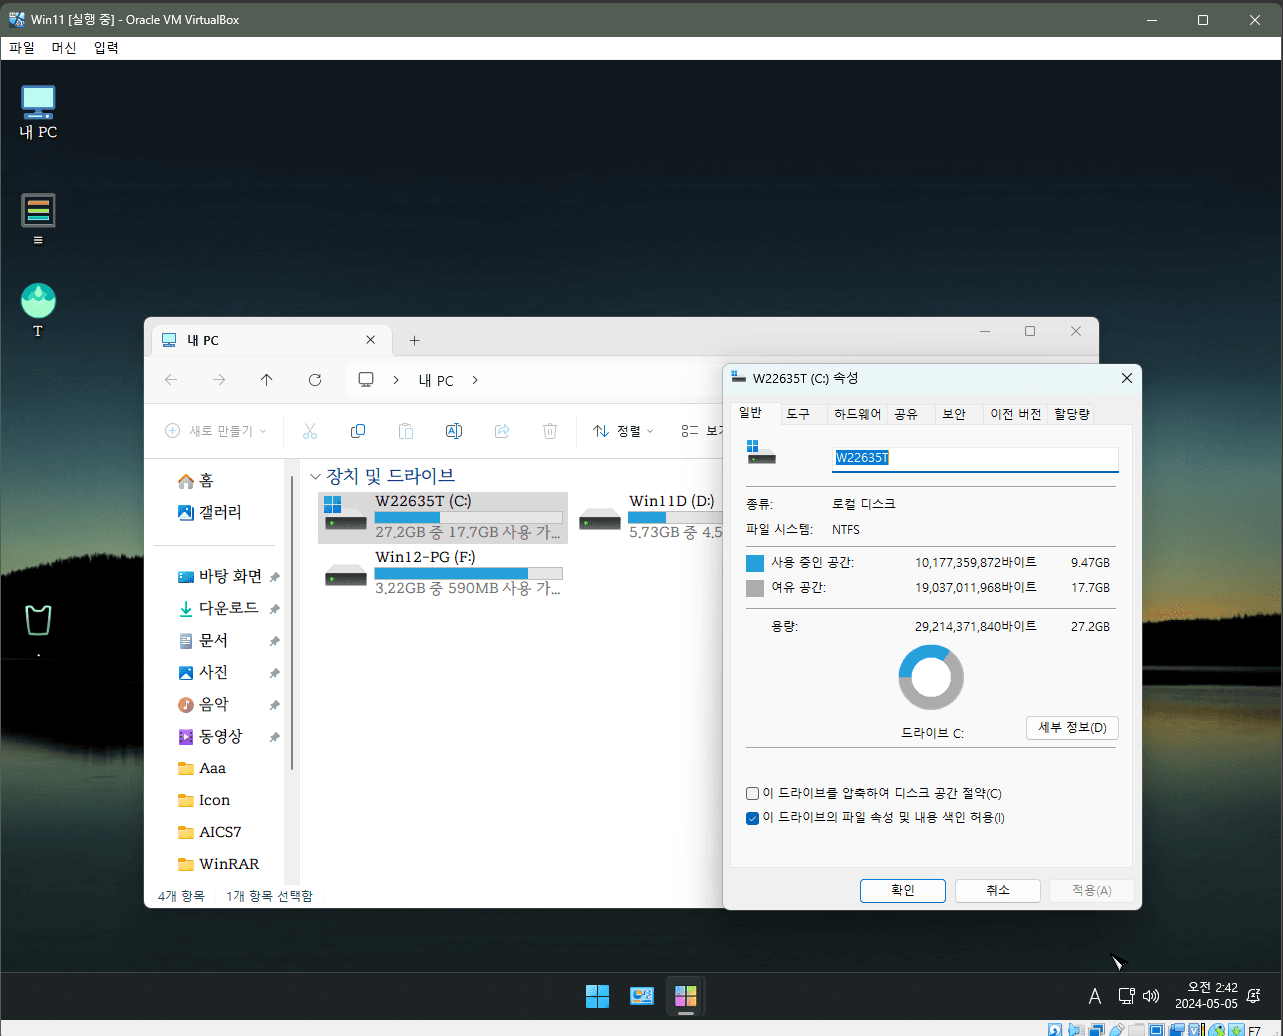The width and height of the screenshot is (1283, 1036).
Task: Click the blue 사용 중인 공간 swatch
Action: (x=755, y=563)
